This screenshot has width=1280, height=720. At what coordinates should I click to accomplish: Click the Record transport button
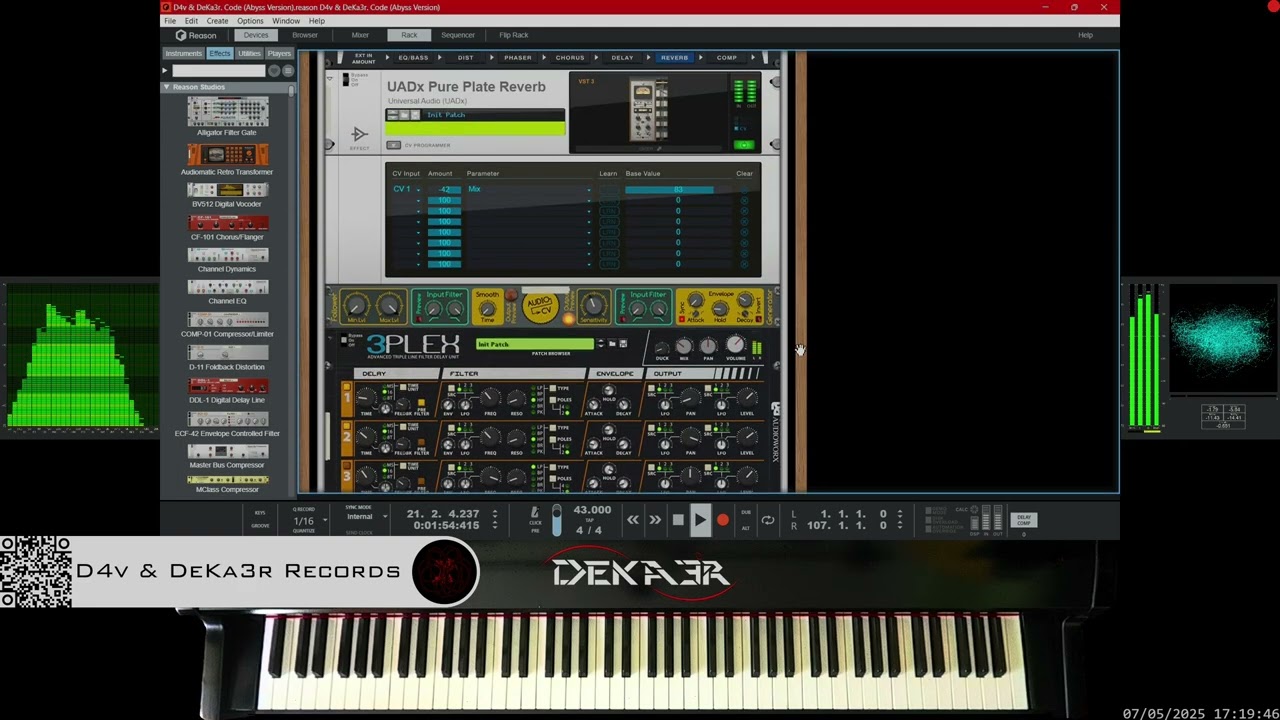(x=723, y=520)
